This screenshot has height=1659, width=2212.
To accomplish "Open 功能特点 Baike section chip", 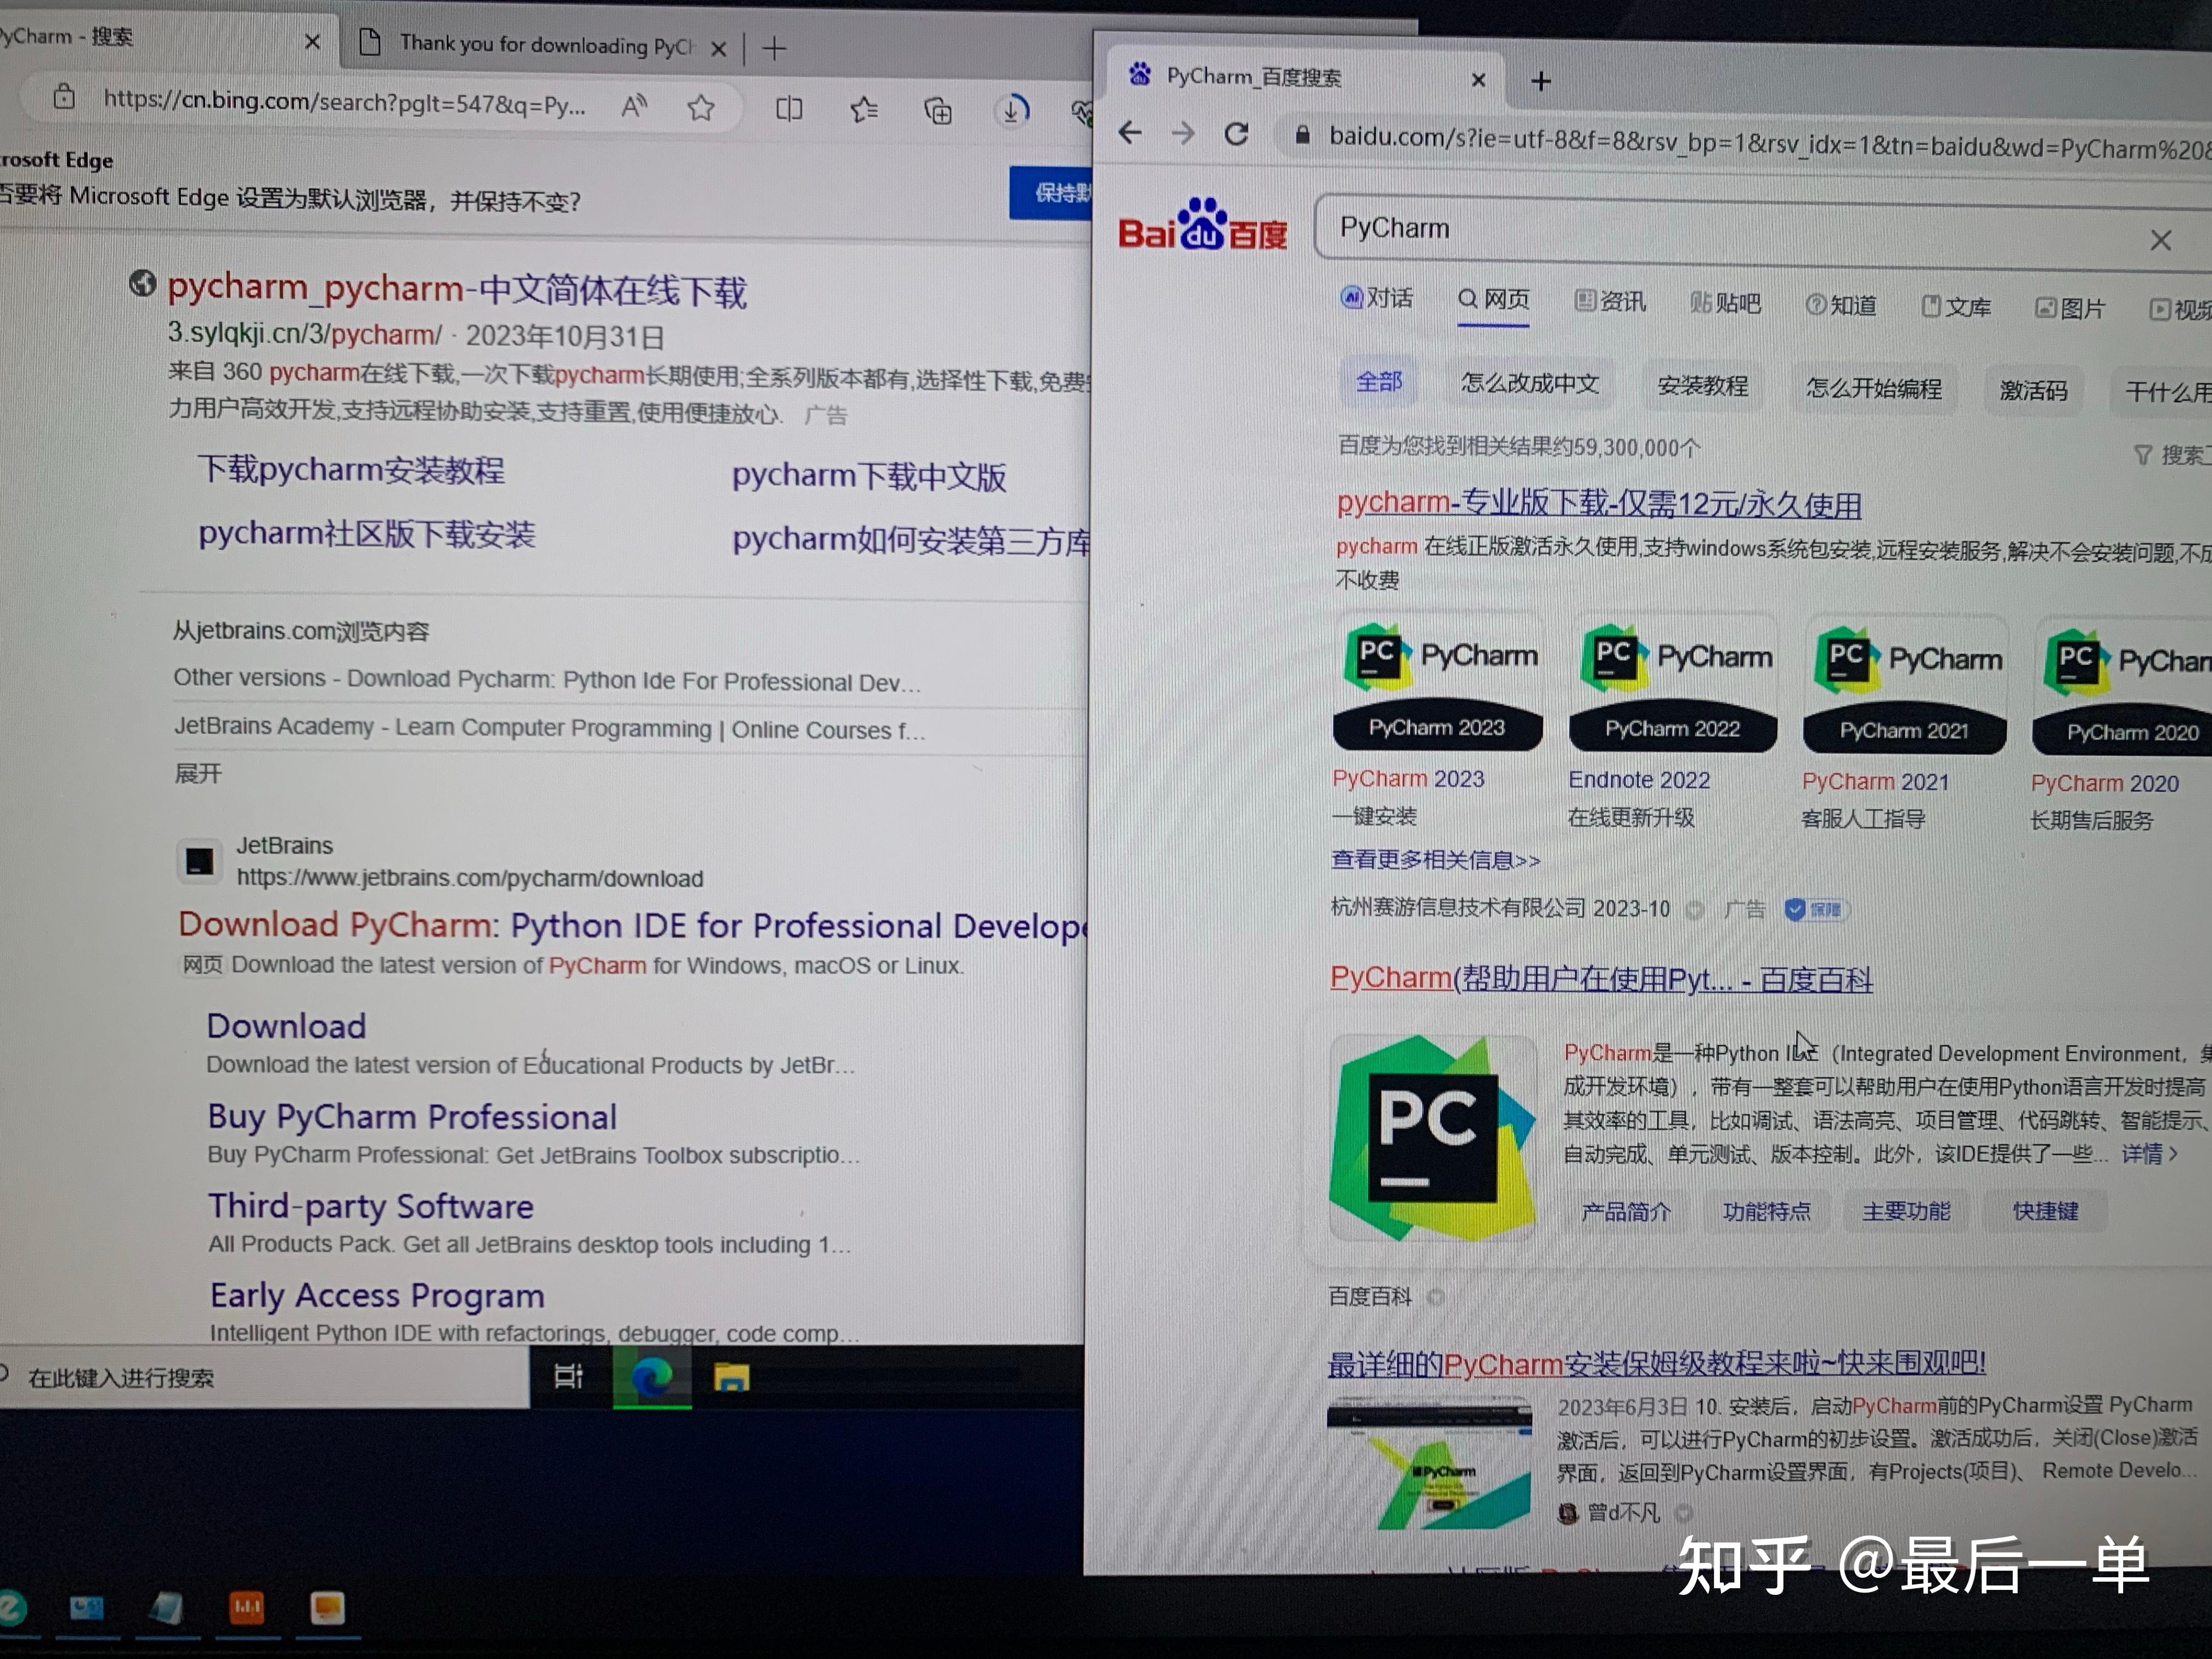I will tap(1766, 1211).
